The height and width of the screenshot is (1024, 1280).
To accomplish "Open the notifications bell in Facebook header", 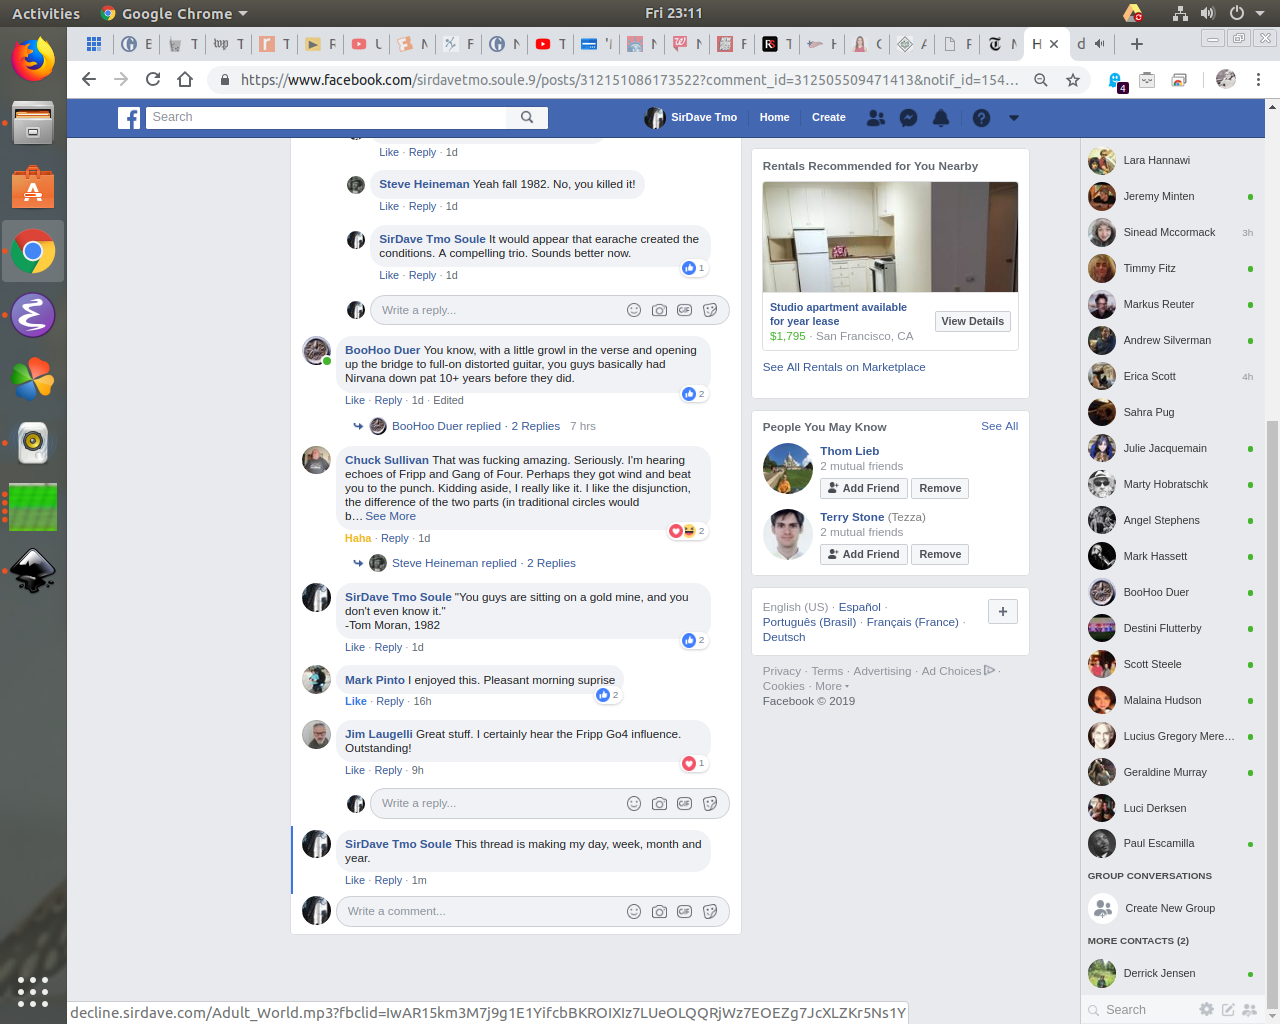I will coord(941,118).
